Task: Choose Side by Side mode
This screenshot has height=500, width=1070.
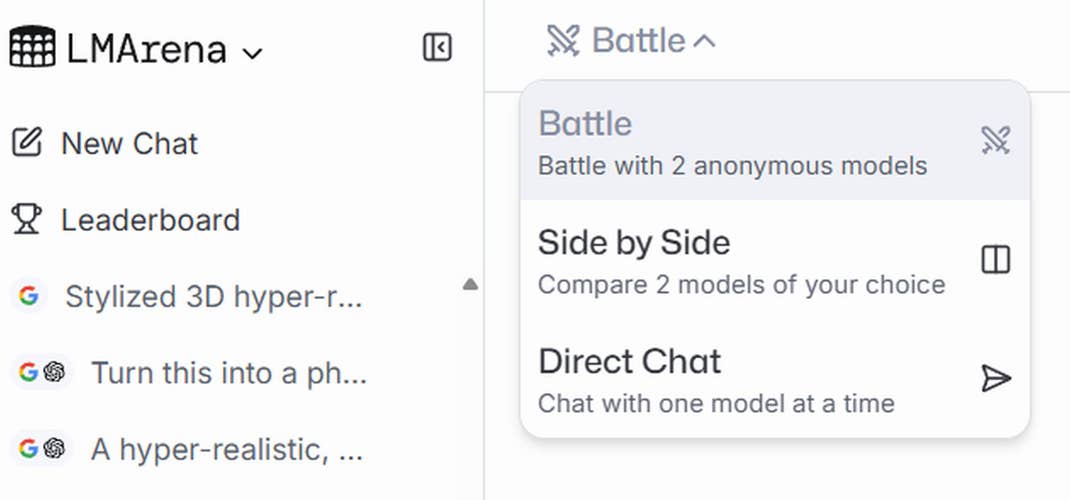Action: click(741, 260)
